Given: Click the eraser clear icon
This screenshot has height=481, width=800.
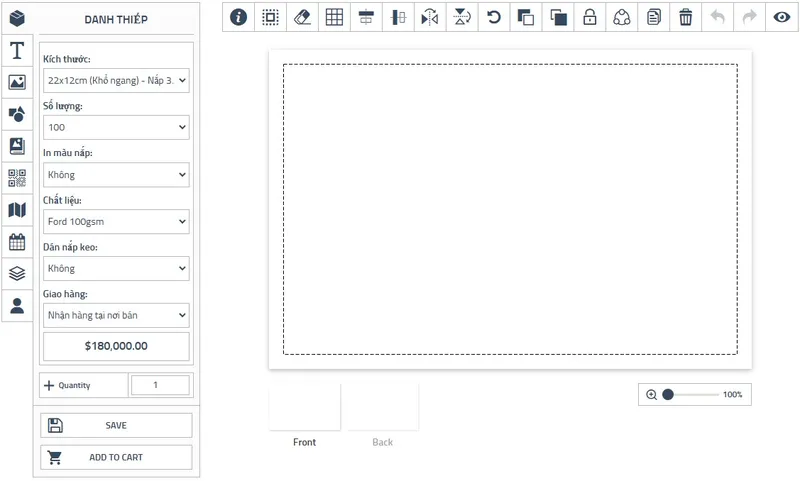Looking at the screenshot, I should pos(302,17).
